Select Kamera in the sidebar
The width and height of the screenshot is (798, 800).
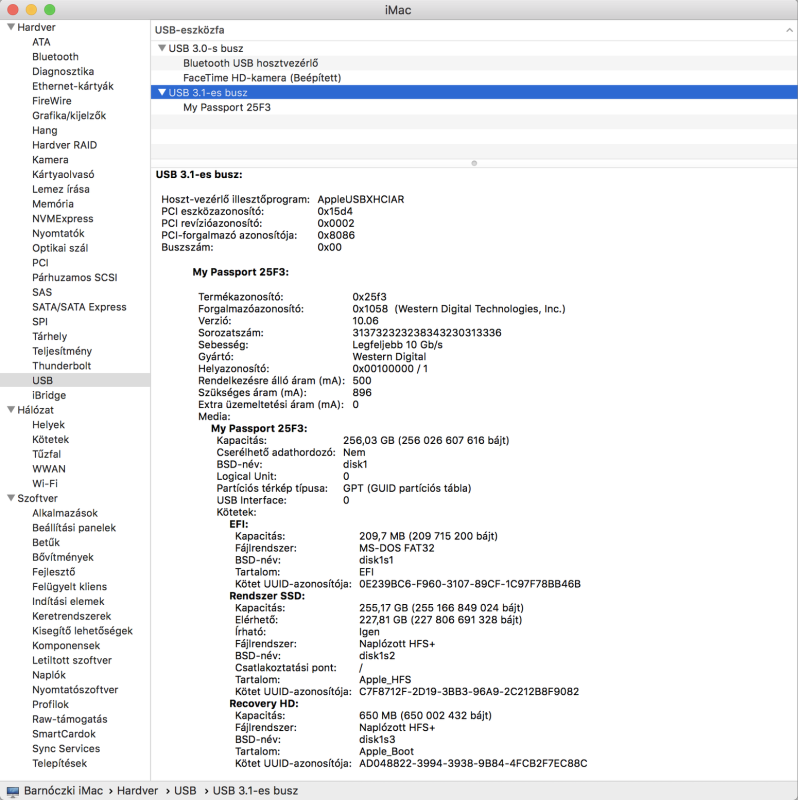pyautogui.click(x=50, y=160)
